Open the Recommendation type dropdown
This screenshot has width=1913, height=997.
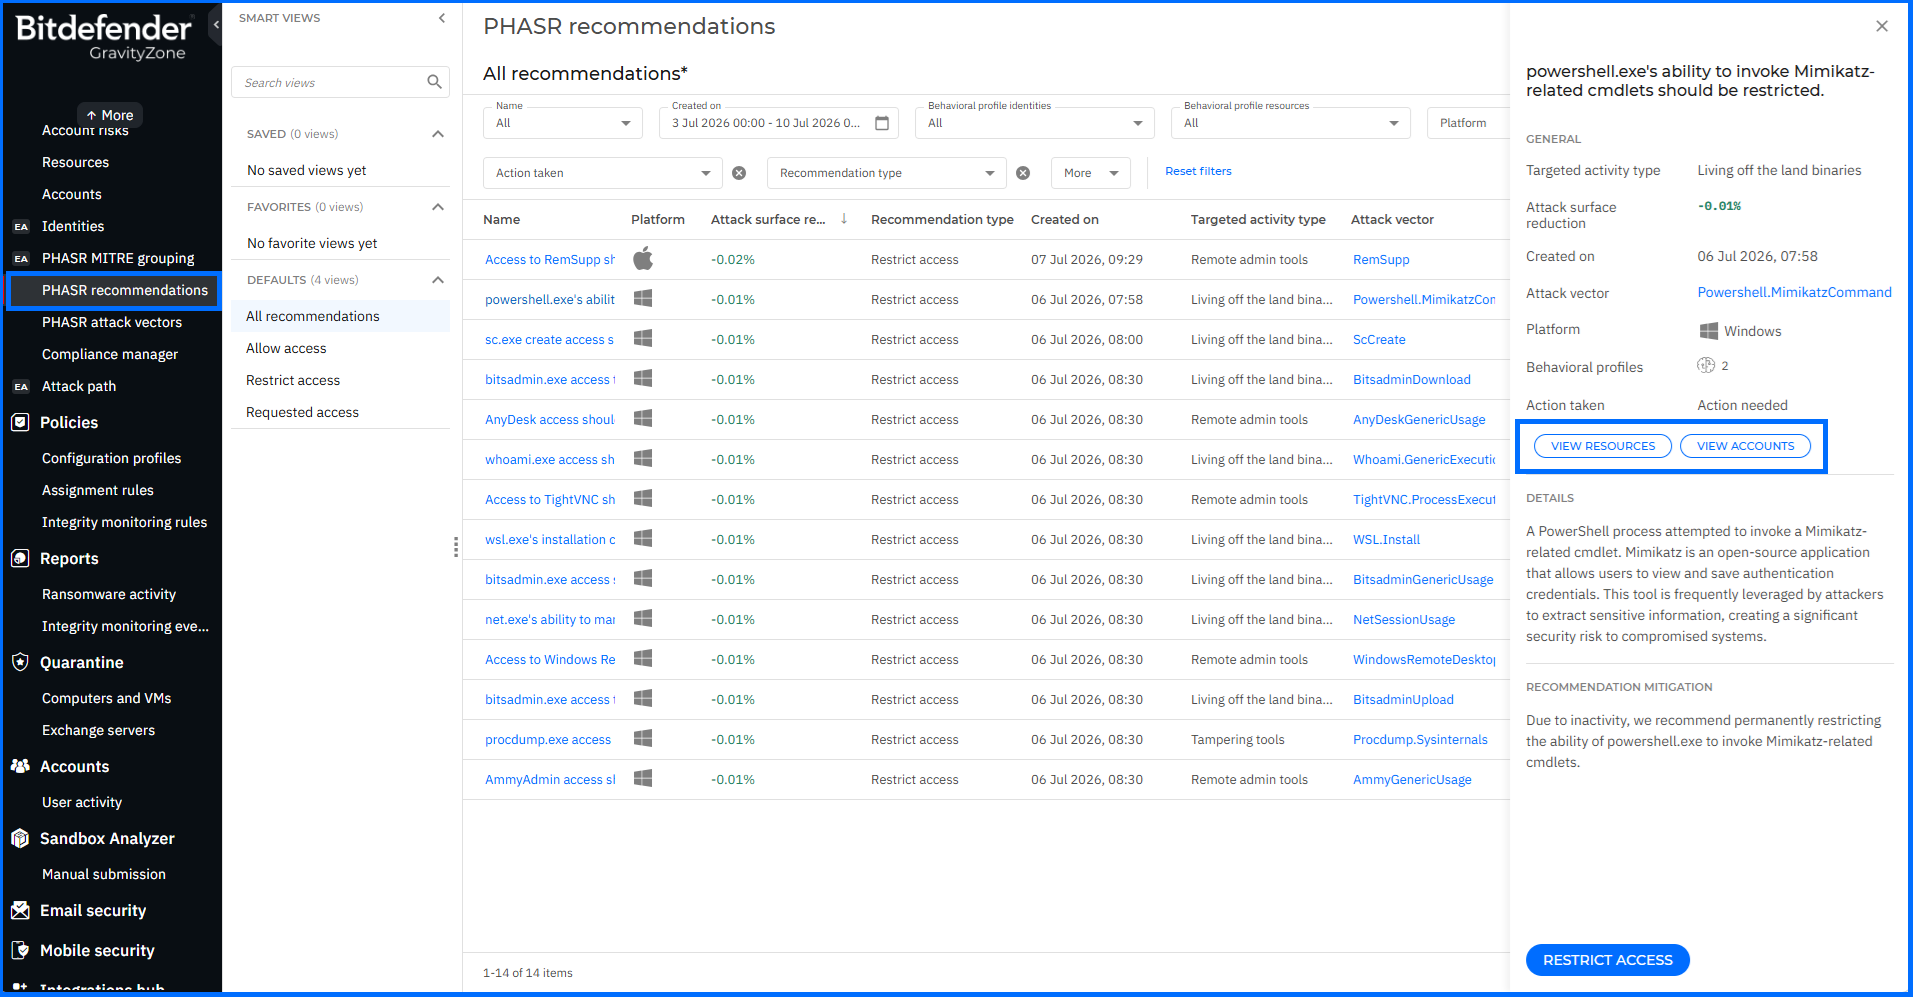tap(887, 173)
